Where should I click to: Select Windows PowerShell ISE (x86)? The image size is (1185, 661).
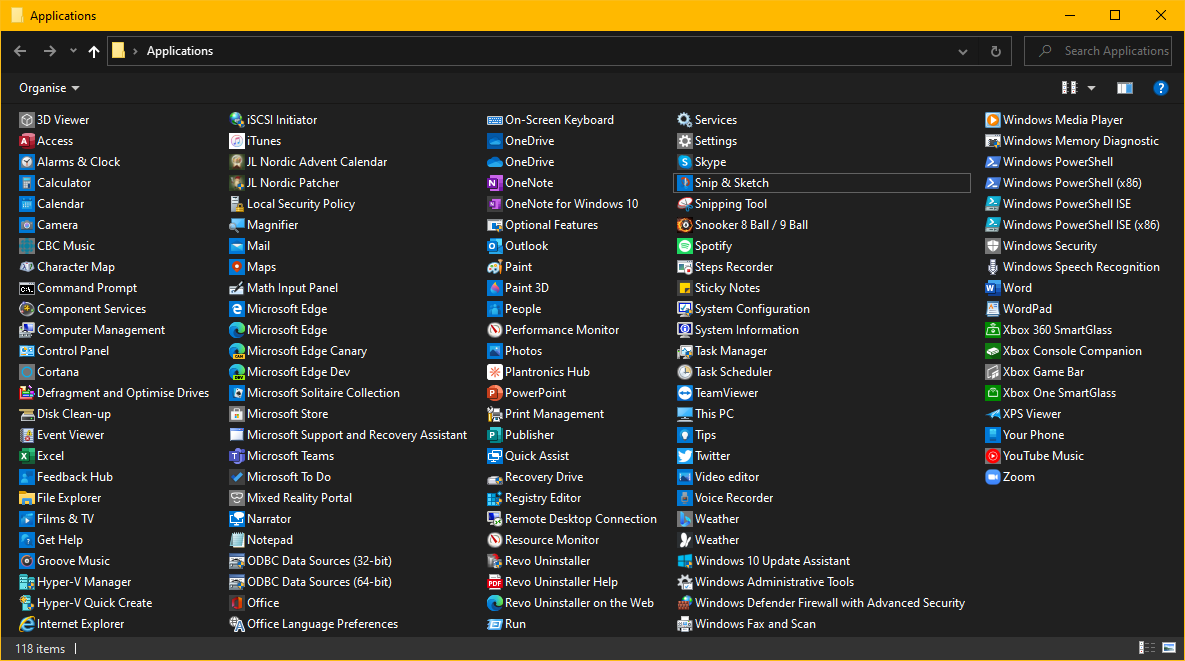[1072, 225]
